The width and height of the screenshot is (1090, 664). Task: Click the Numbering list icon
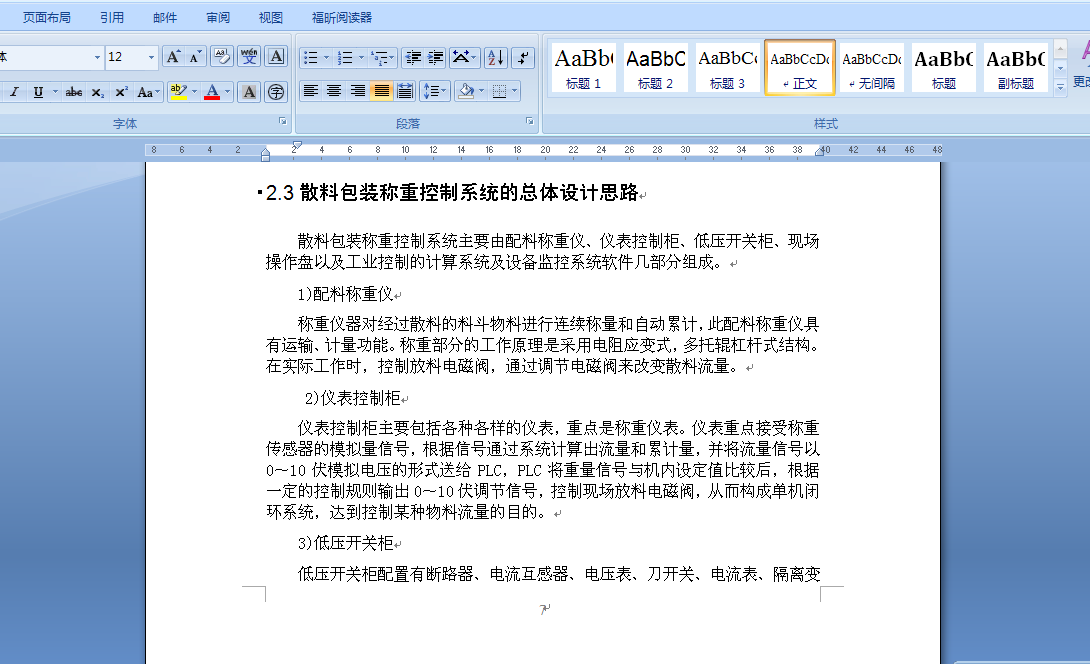click(345, 58)
